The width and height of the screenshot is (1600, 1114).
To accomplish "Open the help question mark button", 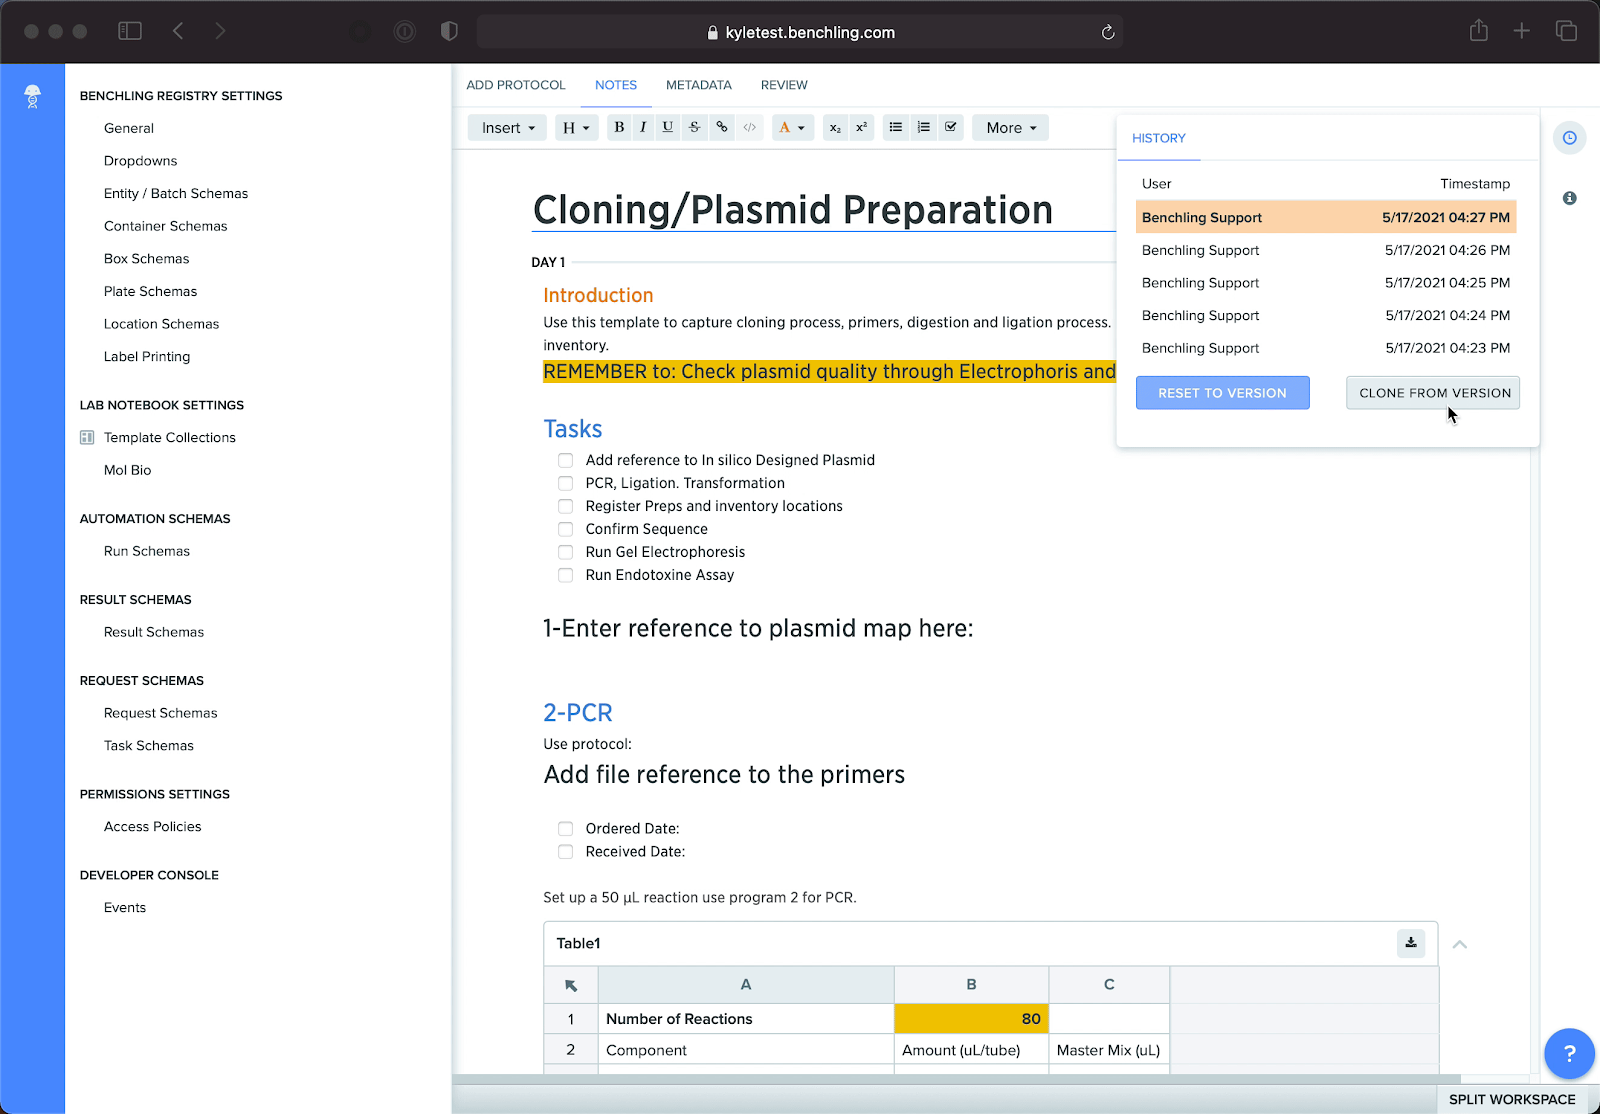I will pyautogui.click(x=1569, y=1053).
